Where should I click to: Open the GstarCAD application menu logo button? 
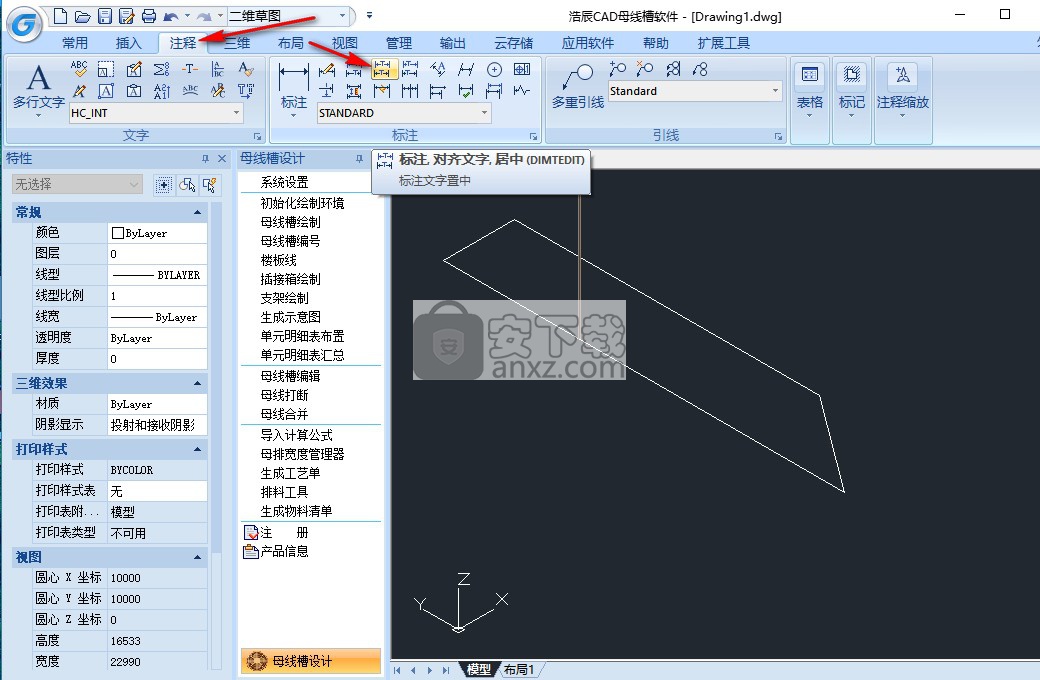click(25, 25)
